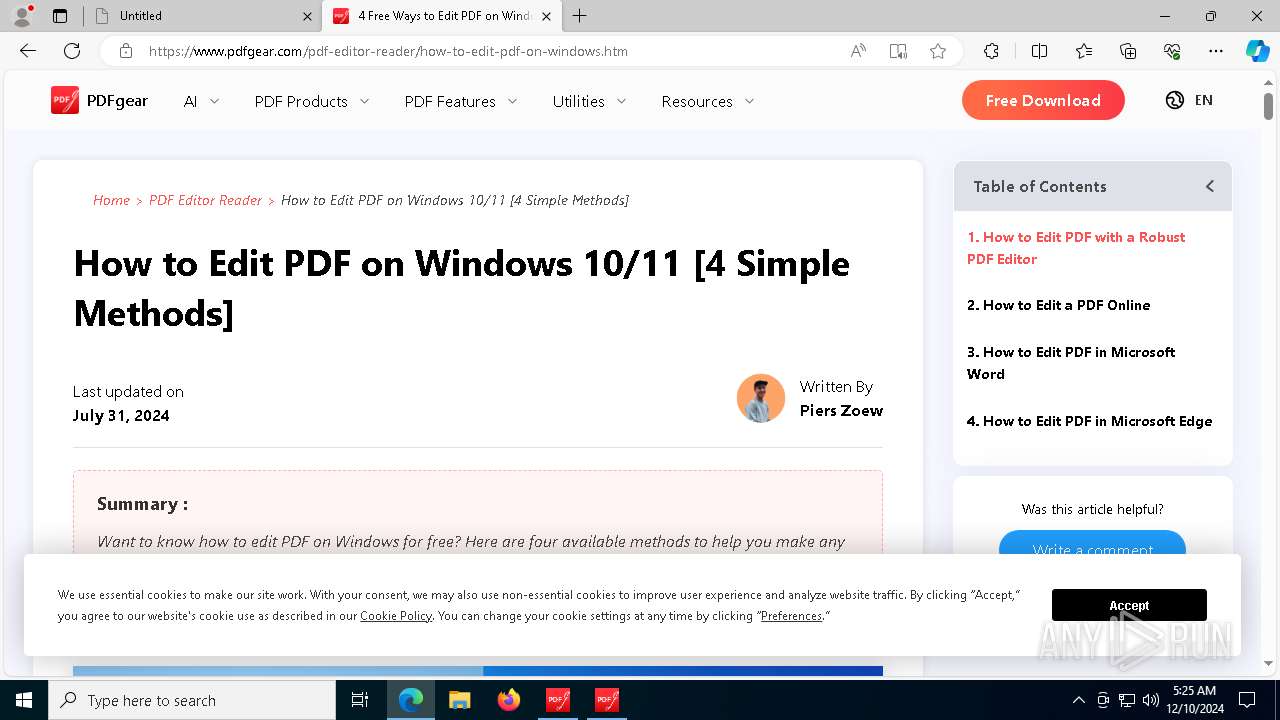The image size is (1280, 720).
Task: Open notification center icon
Action: (1247, 700)
